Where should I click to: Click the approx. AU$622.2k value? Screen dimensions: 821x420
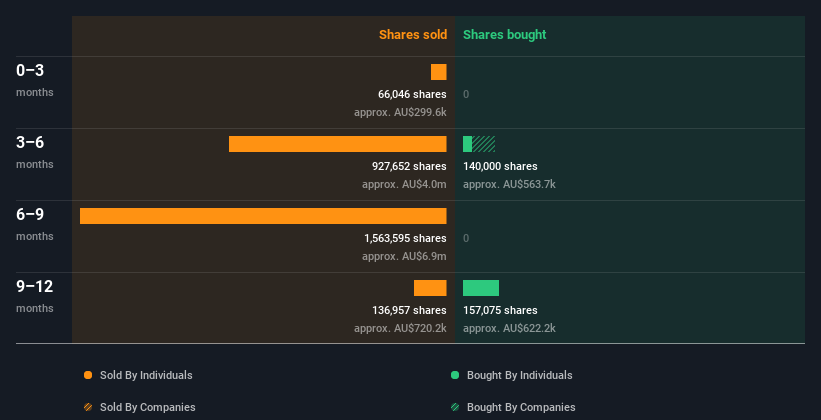(x=509, y=328)
